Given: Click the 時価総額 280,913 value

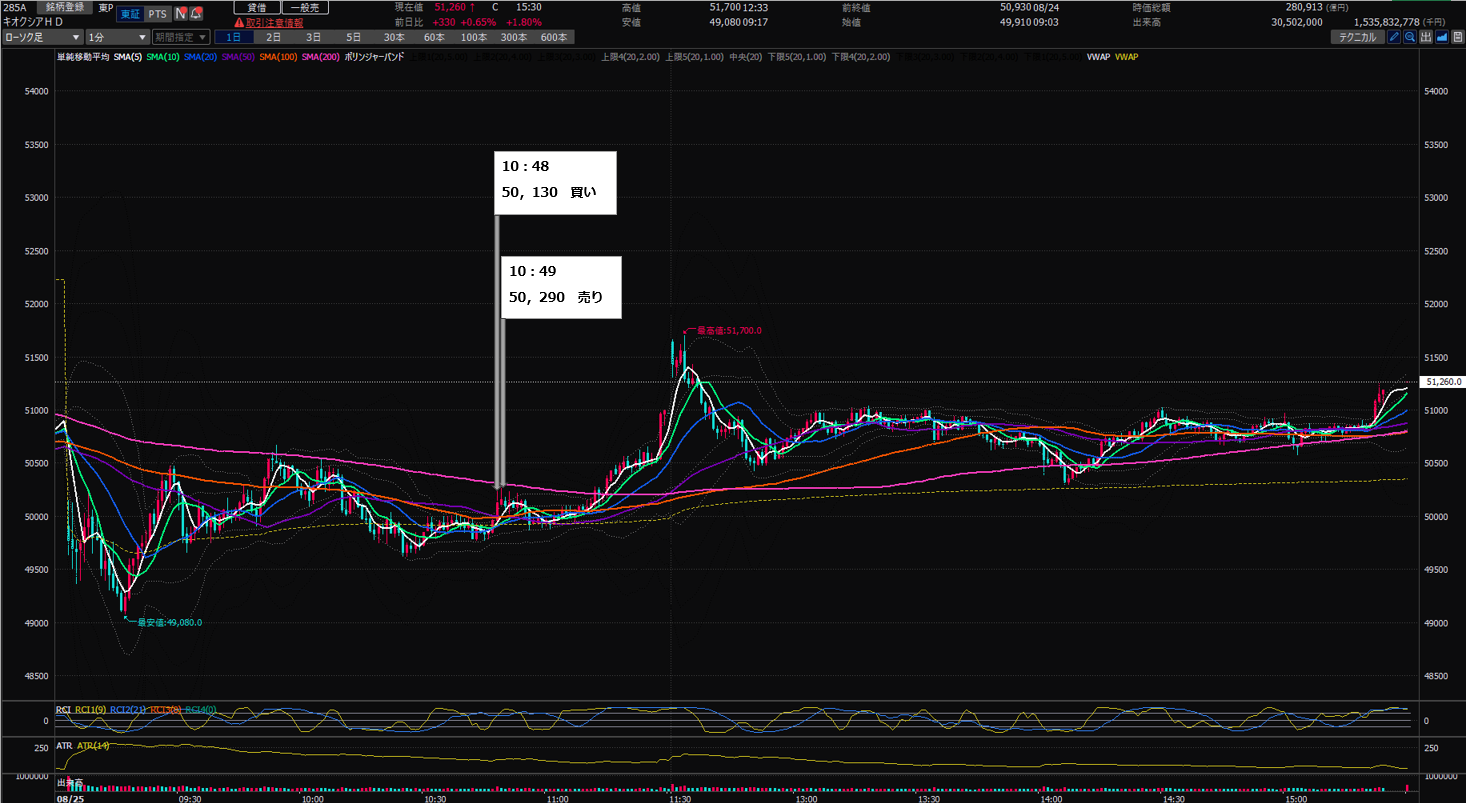Looking at the screenshot, I should pyautogui.click(x=1302, y=7).
